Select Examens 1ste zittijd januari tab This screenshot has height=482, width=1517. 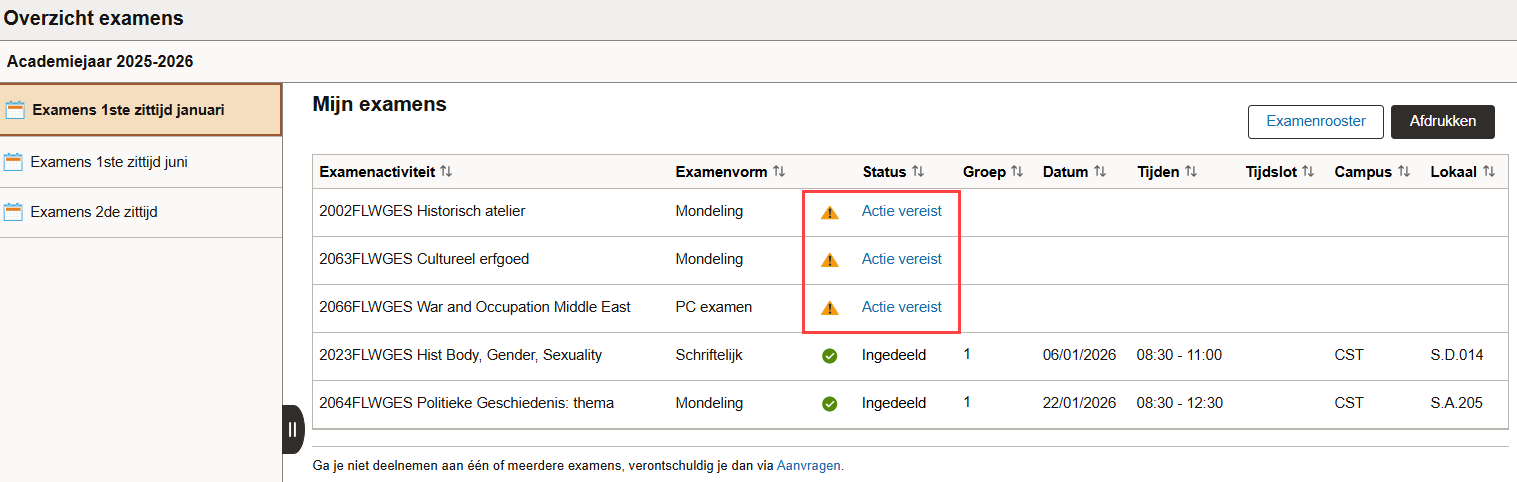point(127,110)
